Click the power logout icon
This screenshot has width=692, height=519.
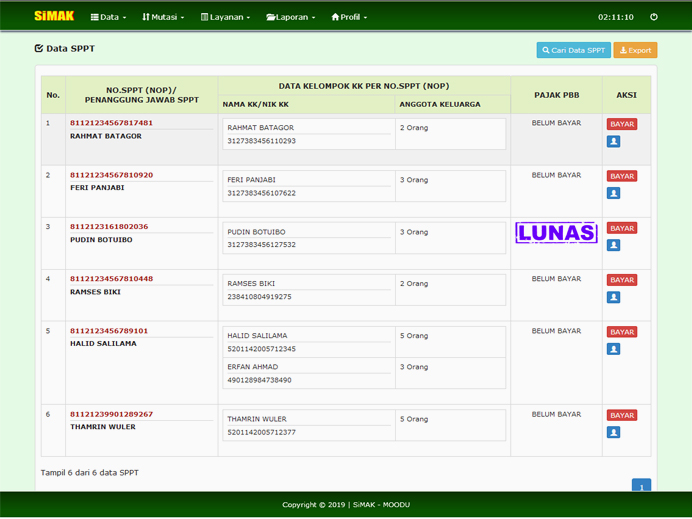pyautogui.click(x=654, y=17)
